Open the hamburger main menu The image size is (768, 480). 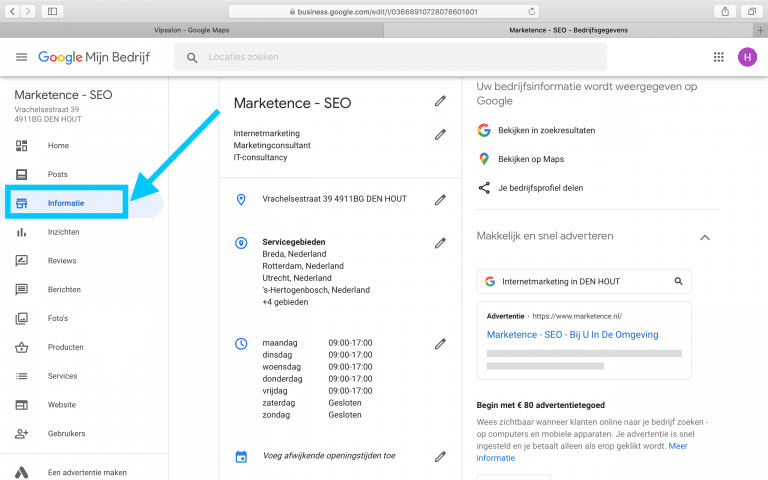[21, 57]
